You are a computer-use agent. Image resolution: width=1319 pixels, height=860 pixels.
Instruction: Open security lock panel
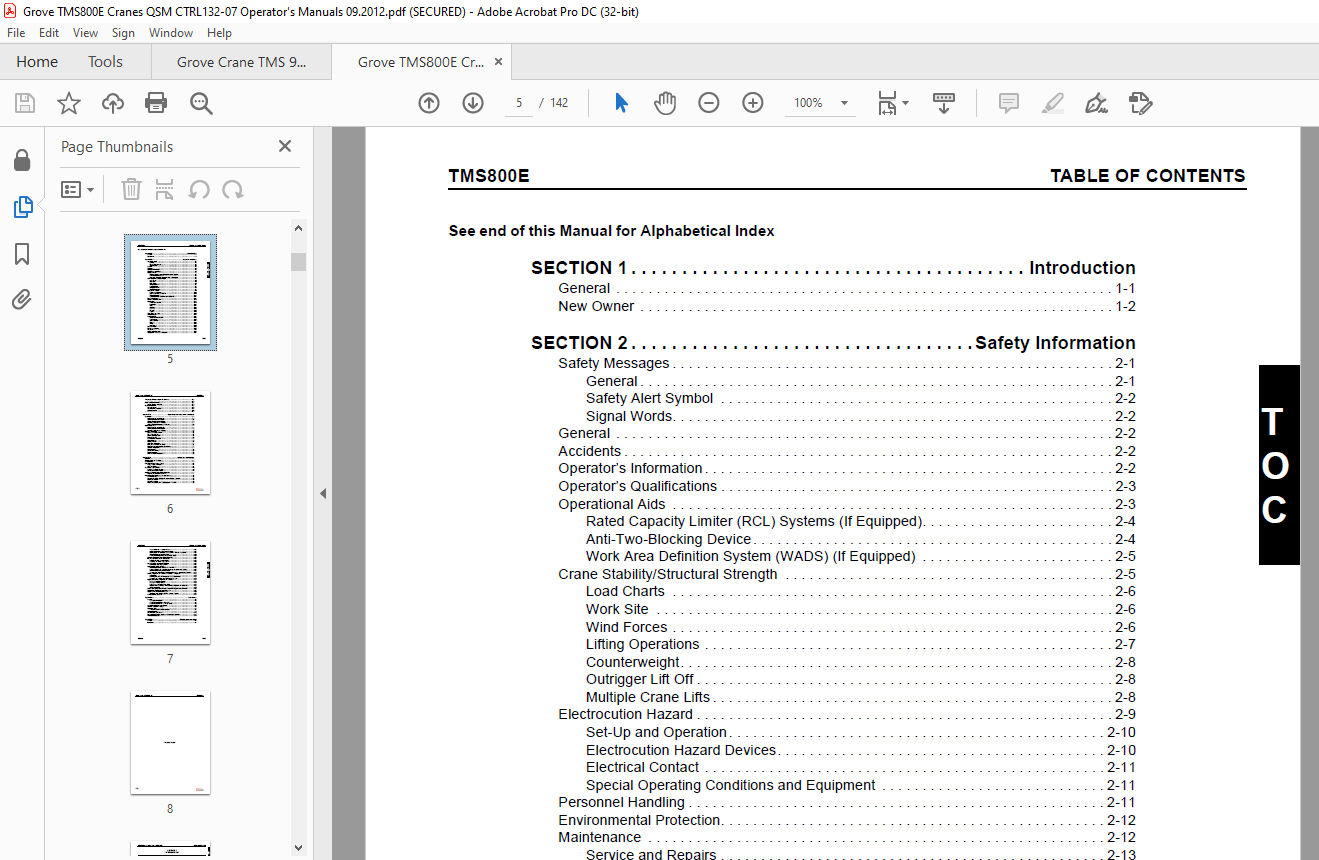tap(22, 161)
